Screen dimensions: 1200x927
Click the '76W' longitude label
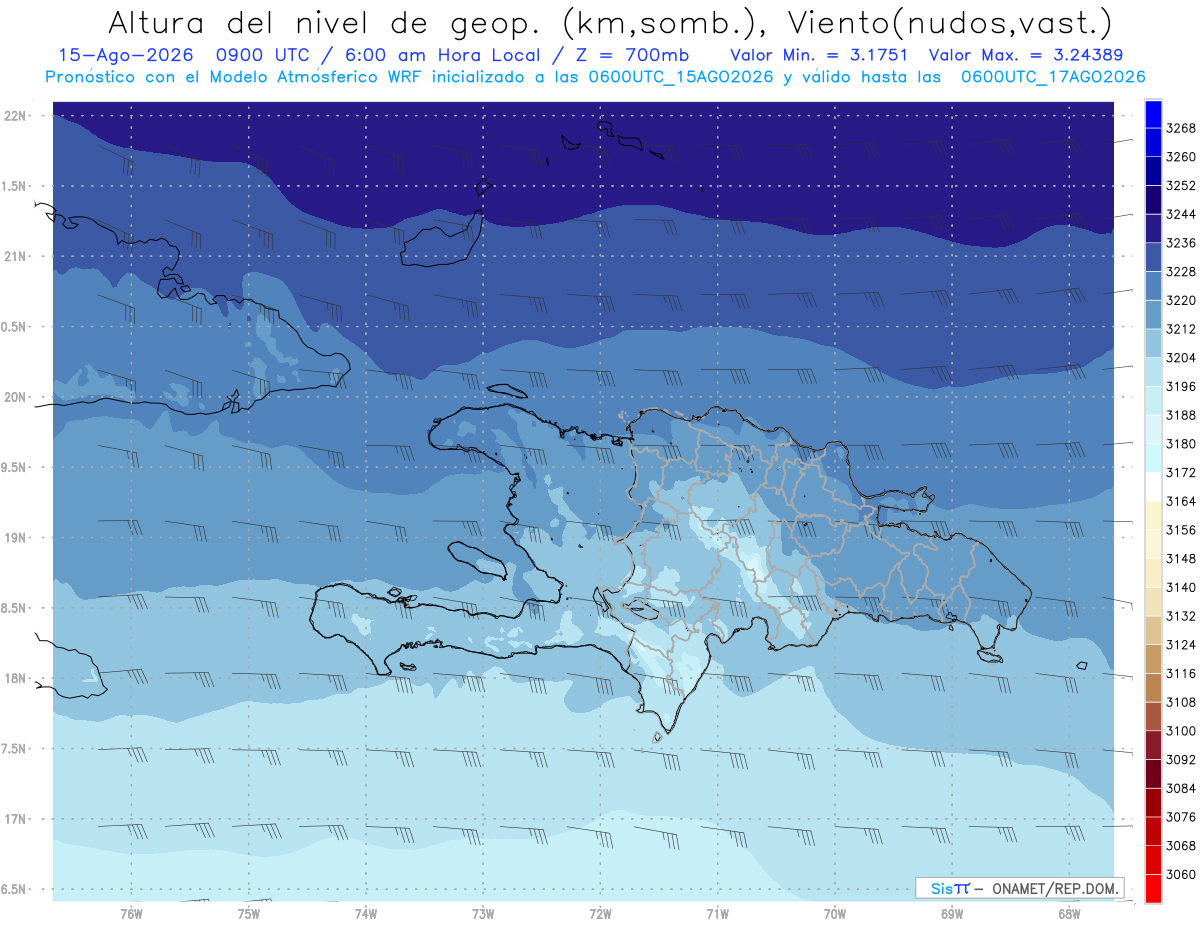(x=131, y=913)
